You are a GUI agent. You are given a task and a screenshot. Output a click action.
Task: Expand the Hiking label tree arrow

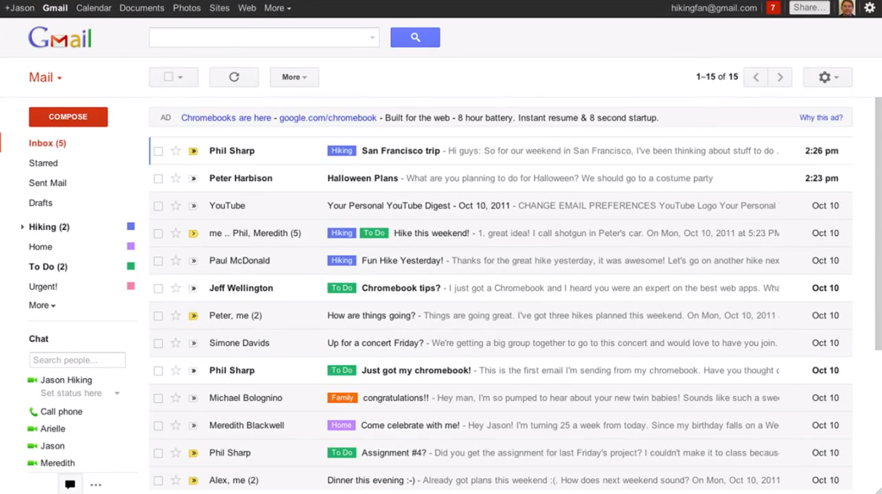tap(22, 227)
